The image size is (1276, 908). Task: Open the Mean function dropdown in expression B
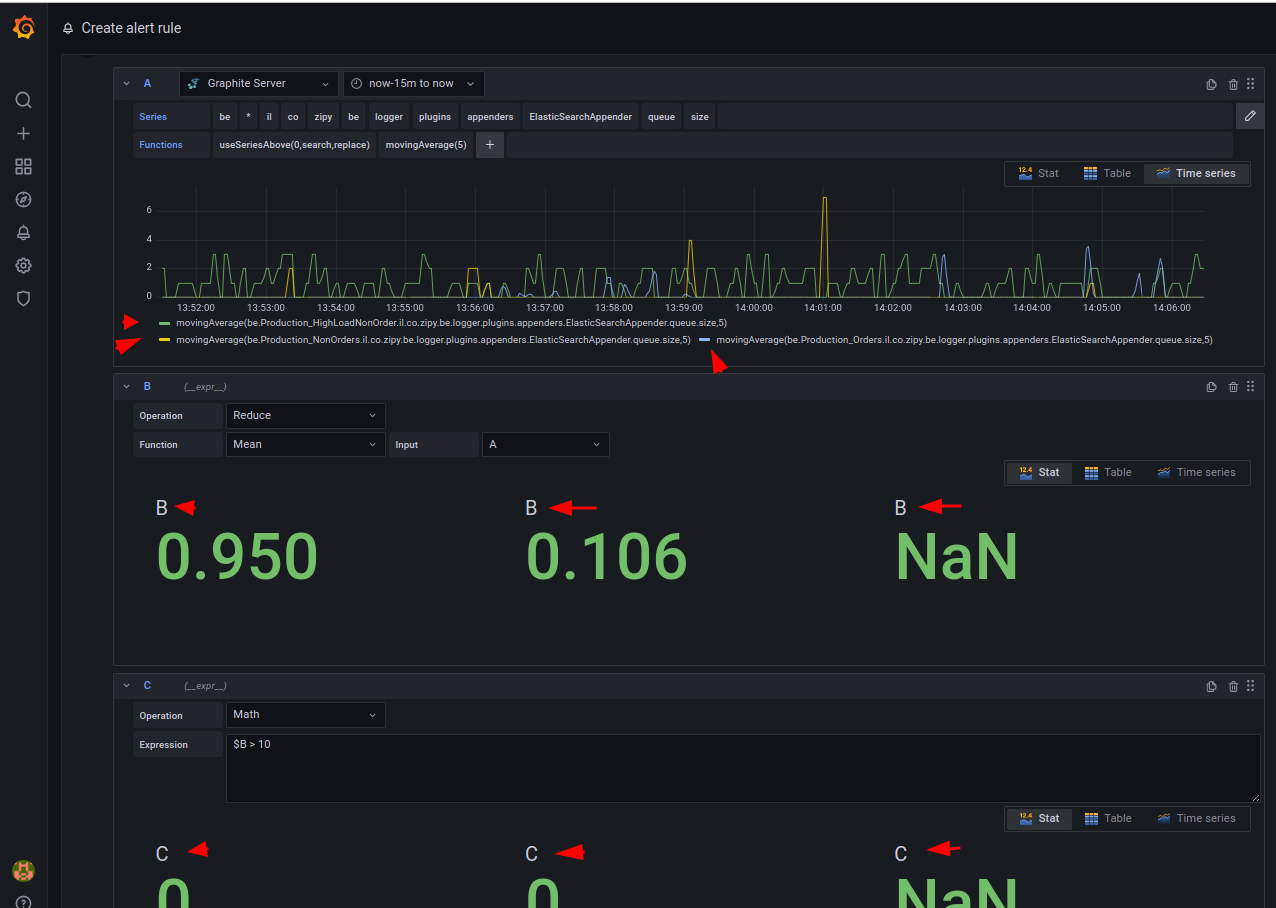coord(305,444)
